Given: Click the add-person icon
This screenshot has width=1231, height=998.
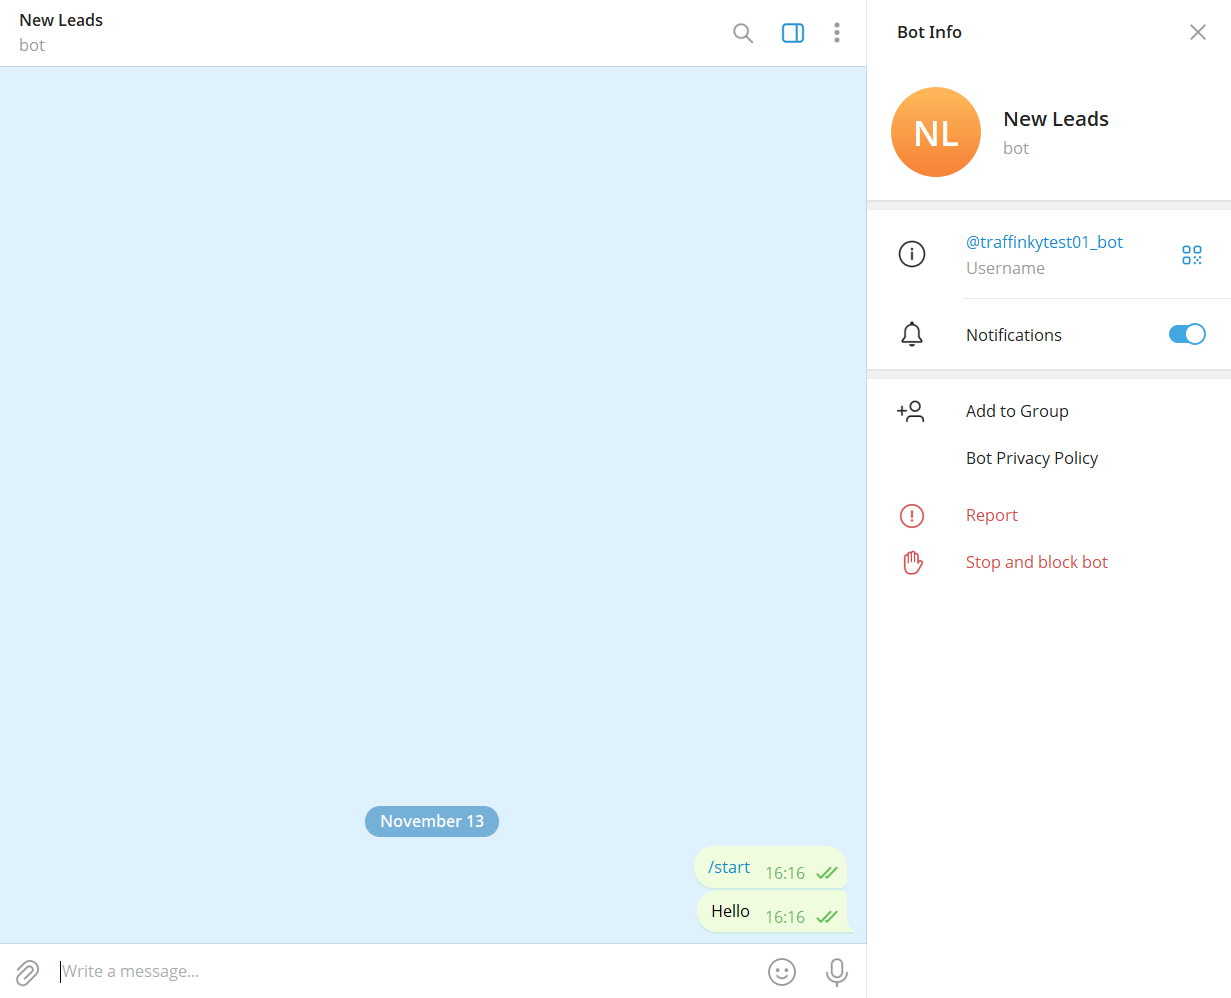Looking at the screenshot, I should tap(911, 411).
